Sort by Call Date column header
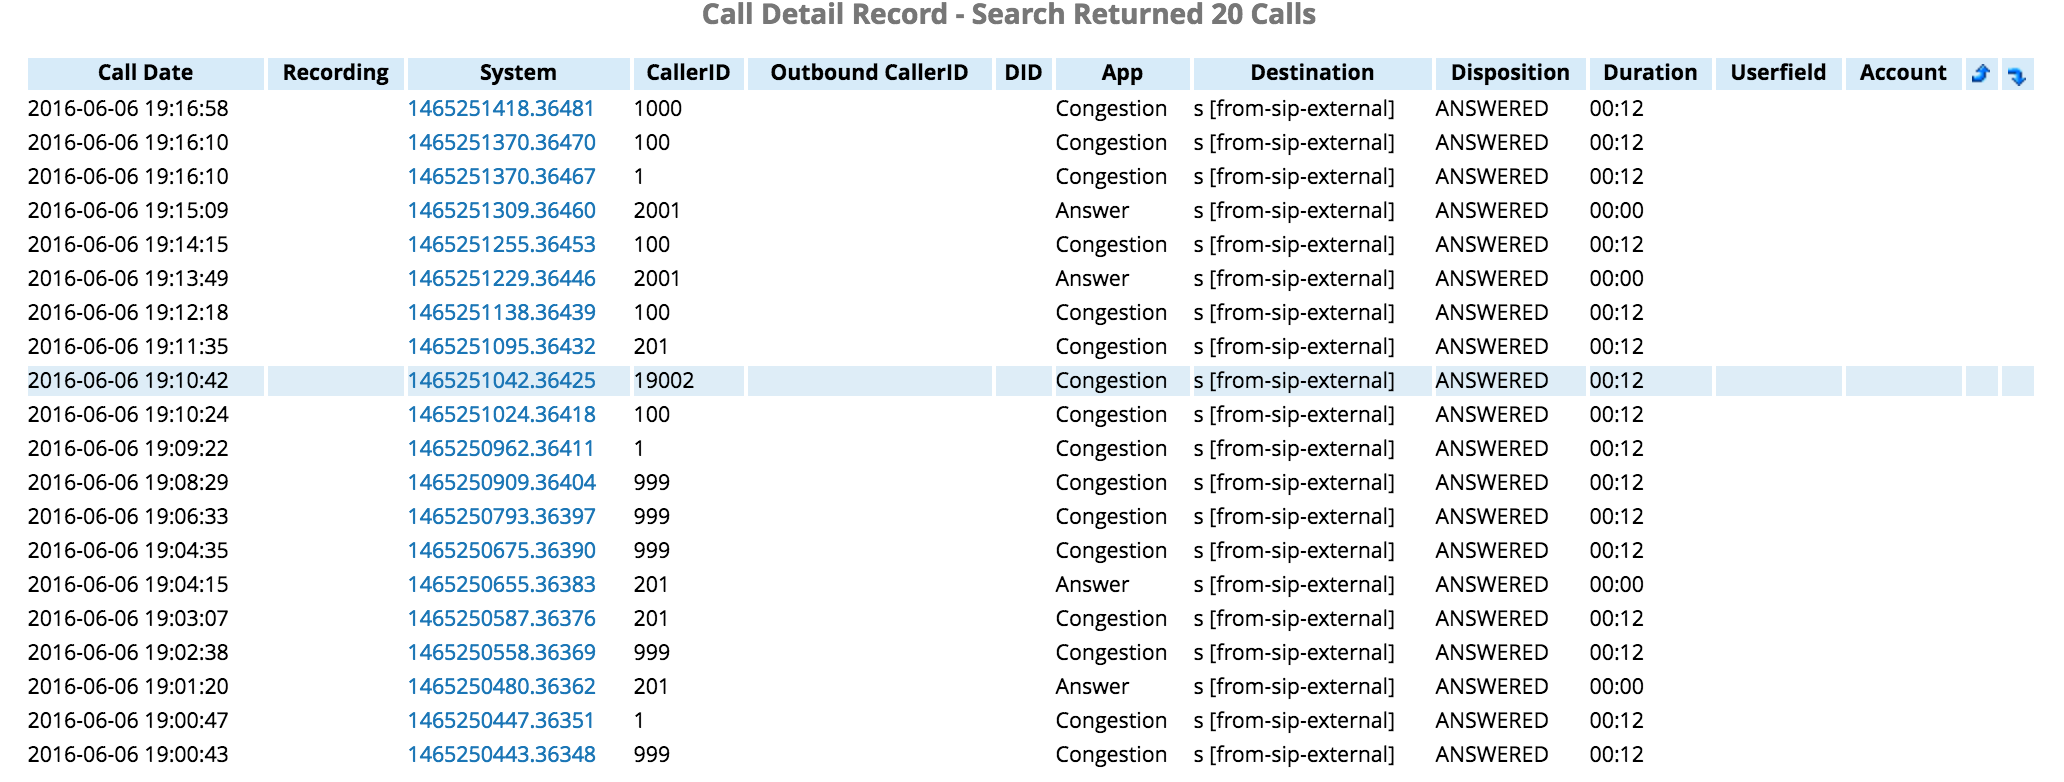Image resolution: width=2064 pixels, height=782 pixels. [x=145, y=73]
